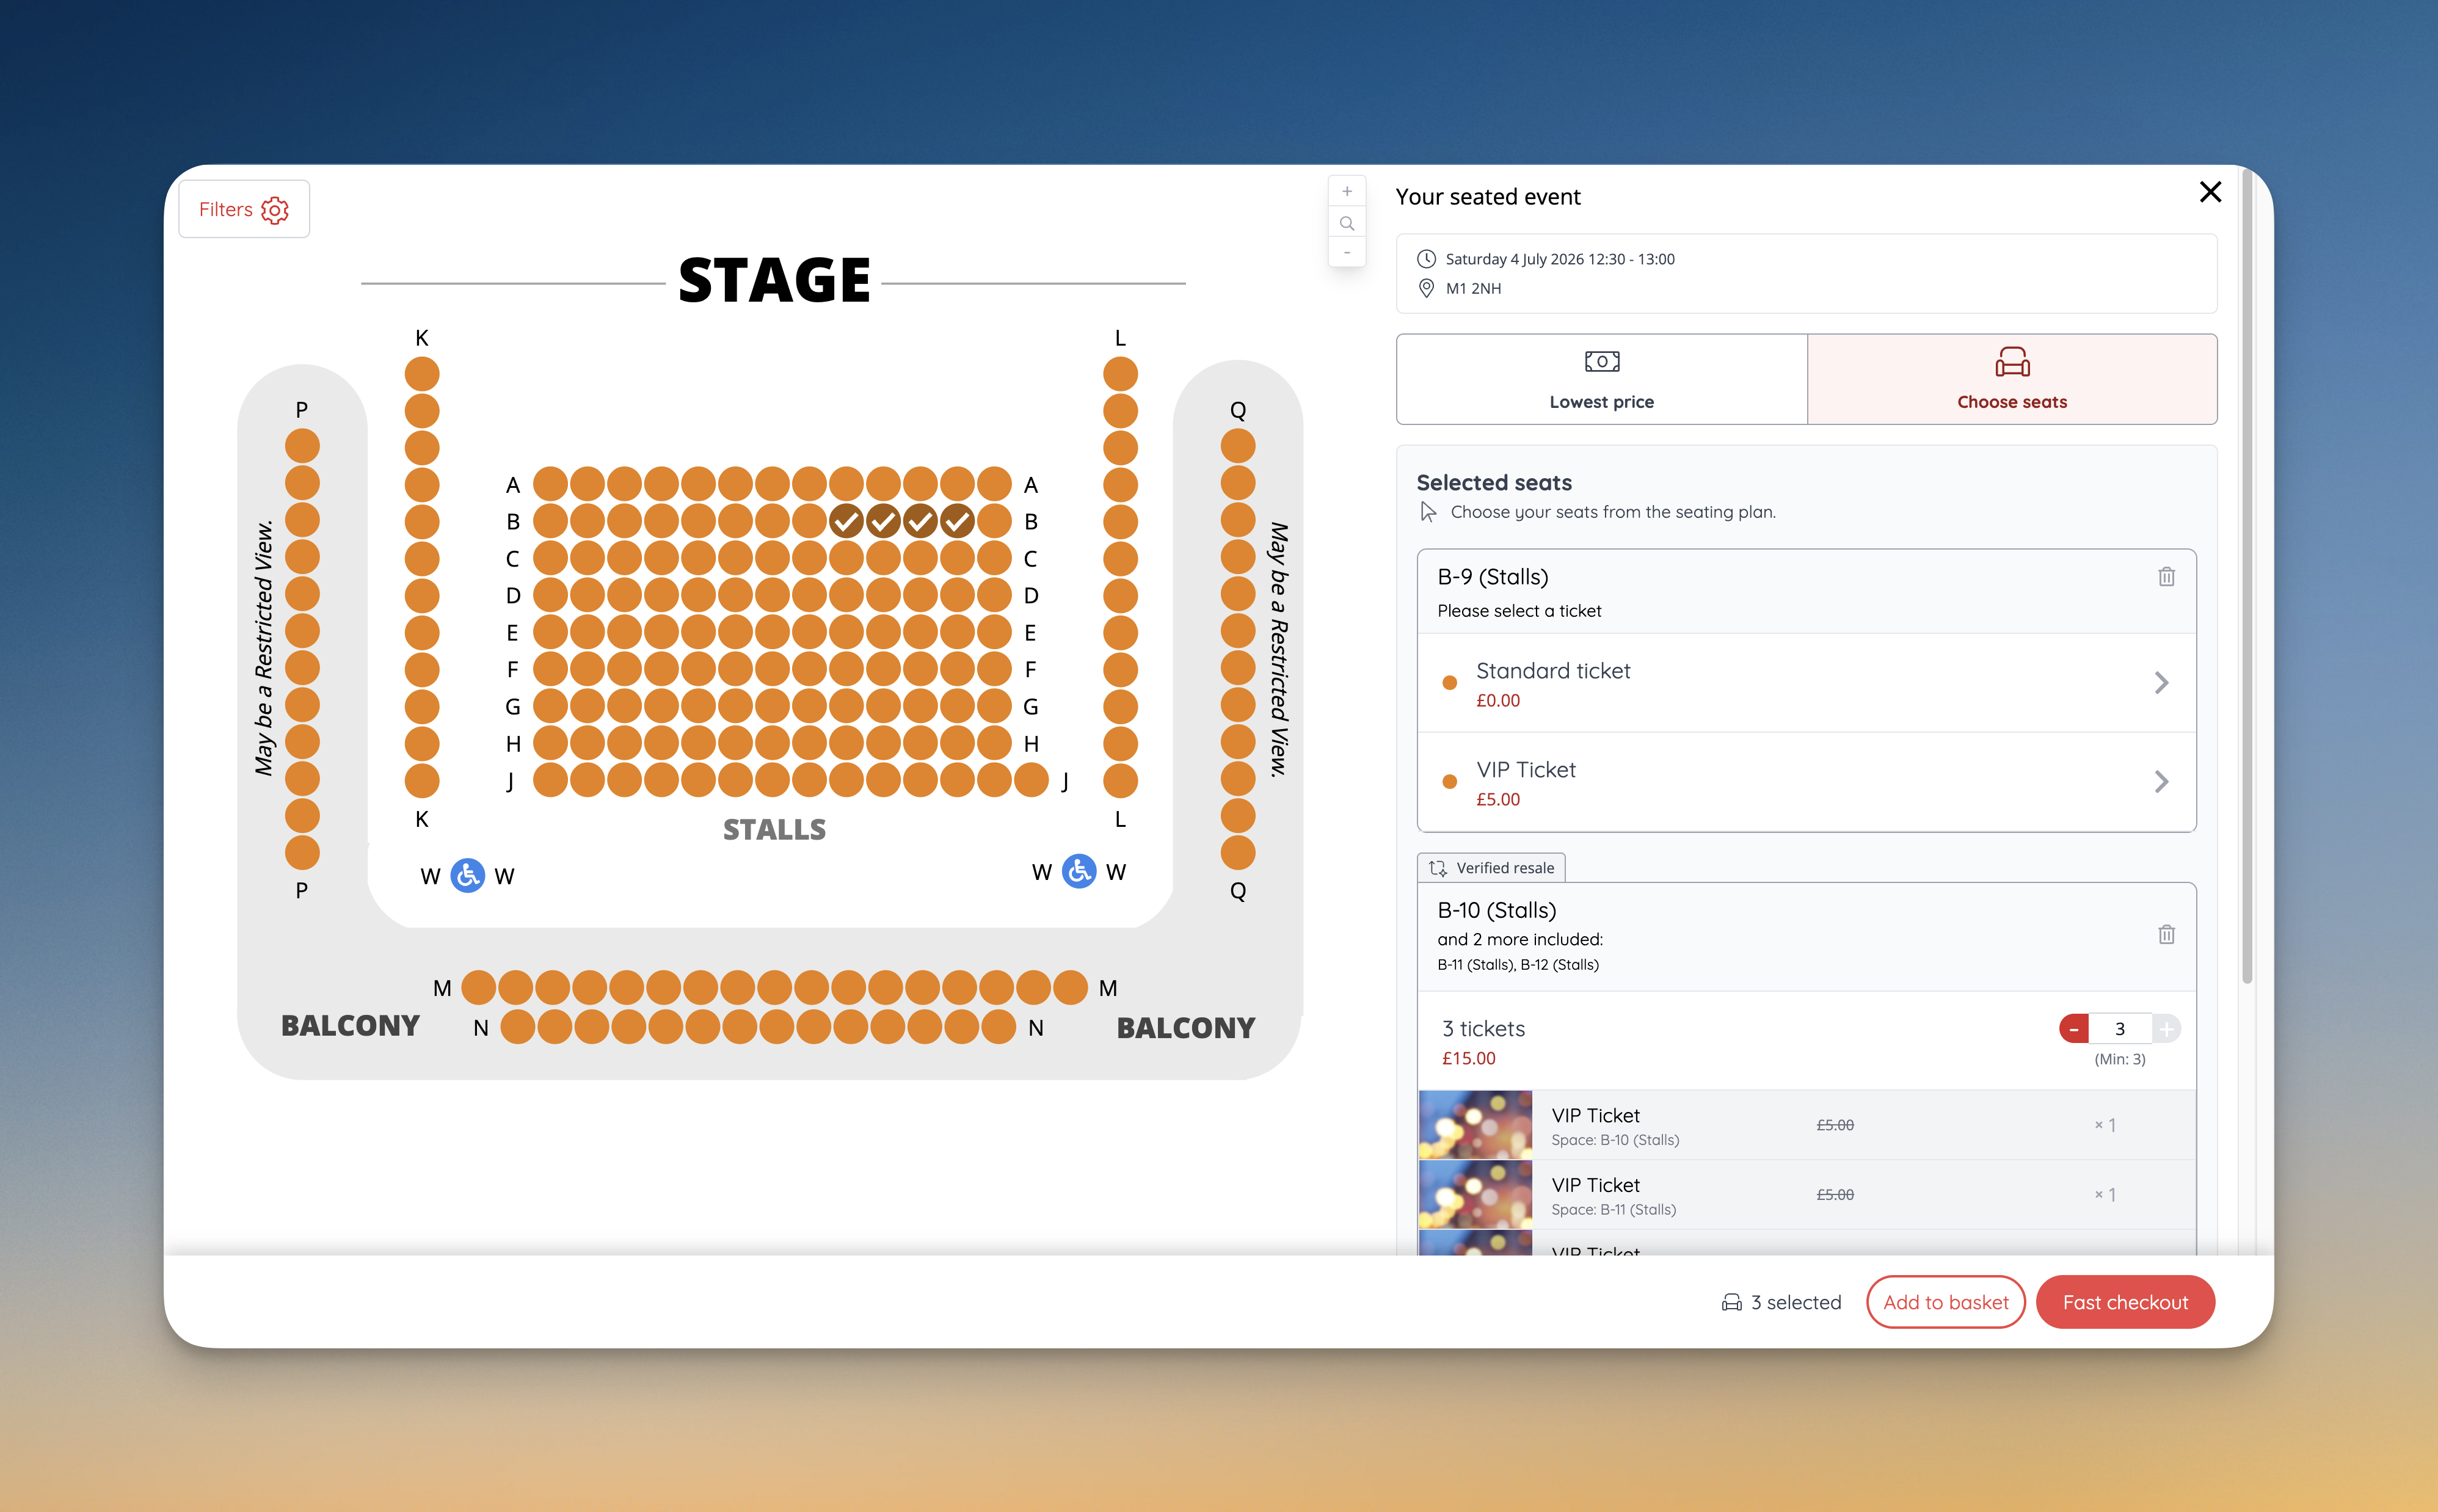2438x1512 pixels.
Task: Deselect the first checked seat in row B
Action: click(x=846, y=521)
